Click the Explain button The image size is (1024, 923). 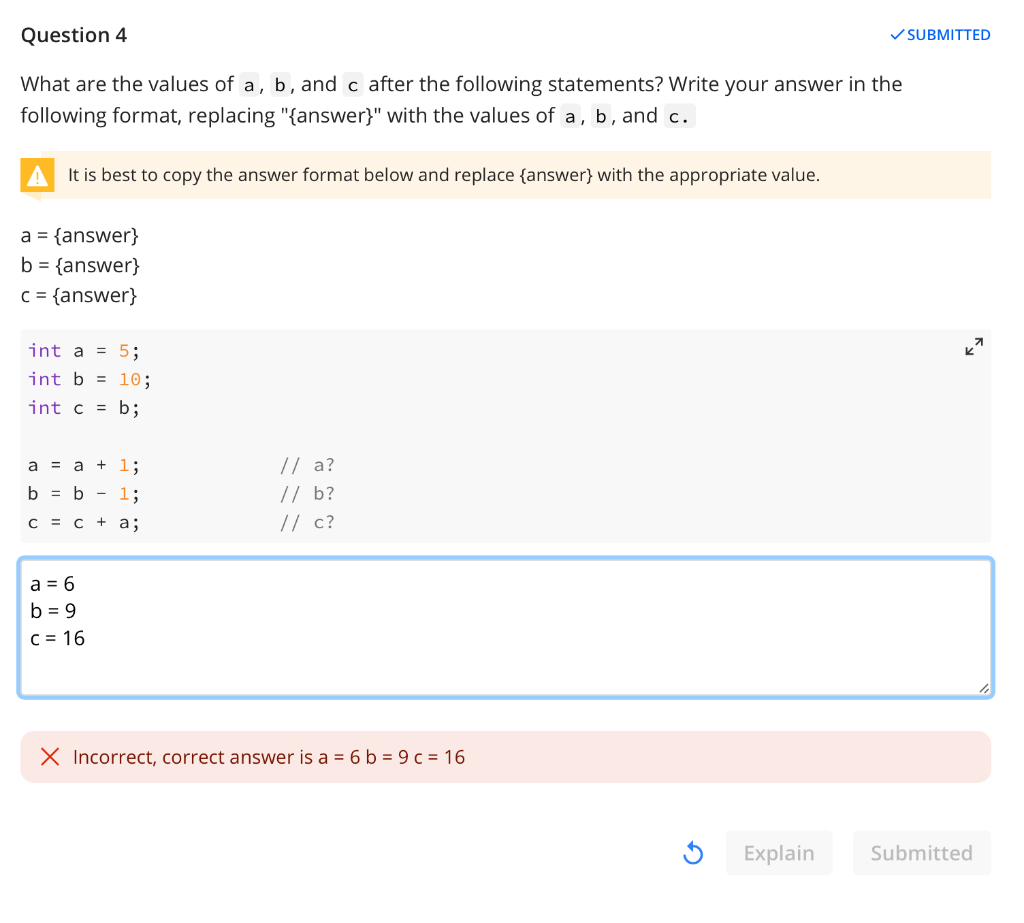pyautogui.click(x=779, y=852)
